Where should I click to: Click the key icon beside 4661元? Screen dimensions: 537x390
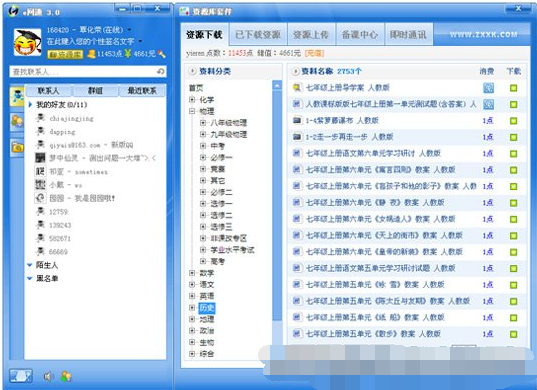click(161, 54)
